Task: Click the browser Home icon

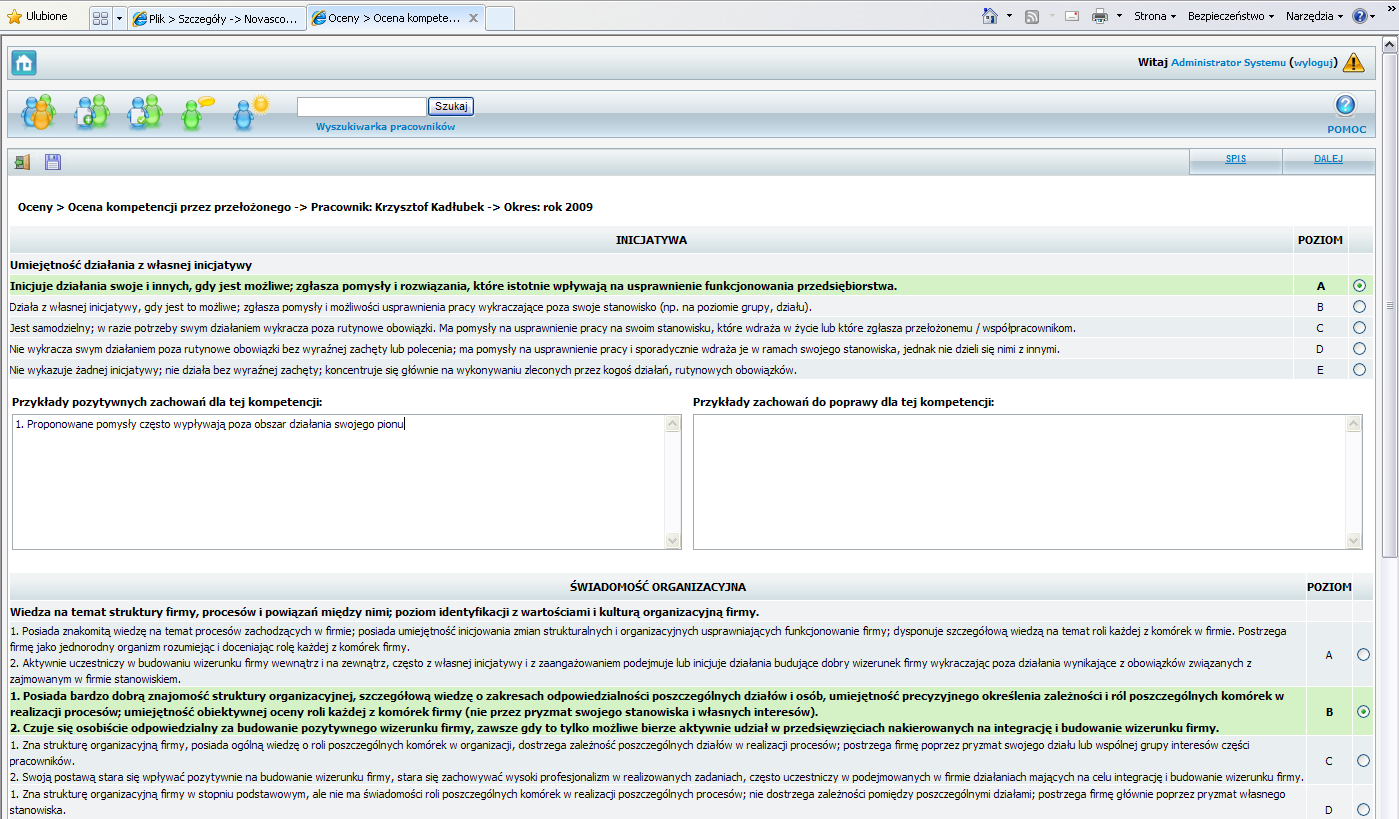Action: coord(990,16)
